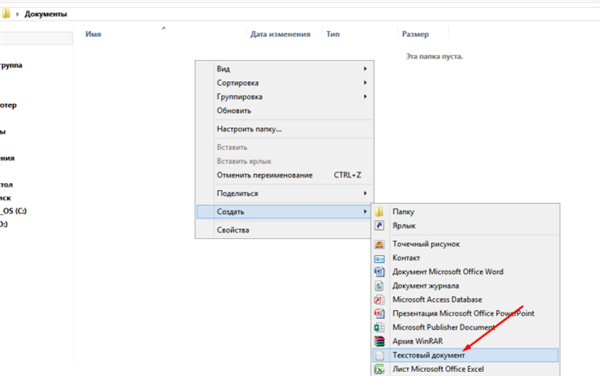
Task: Select Microsoft Publisher Document entry
Action: click(x=465, y=327)
